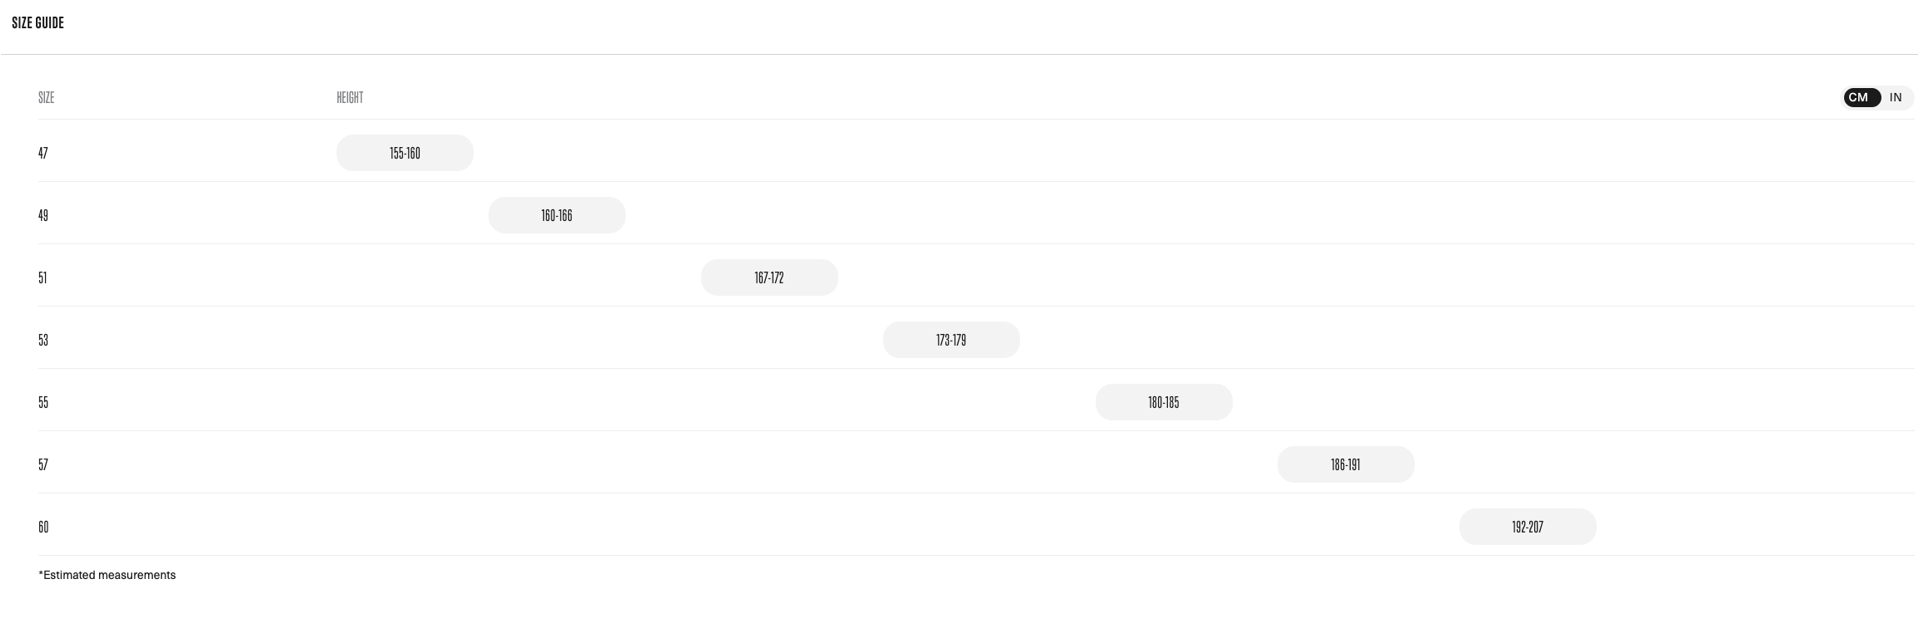Select the CM unit option
The image size is (1920, 633).
tap(1859, 98)
